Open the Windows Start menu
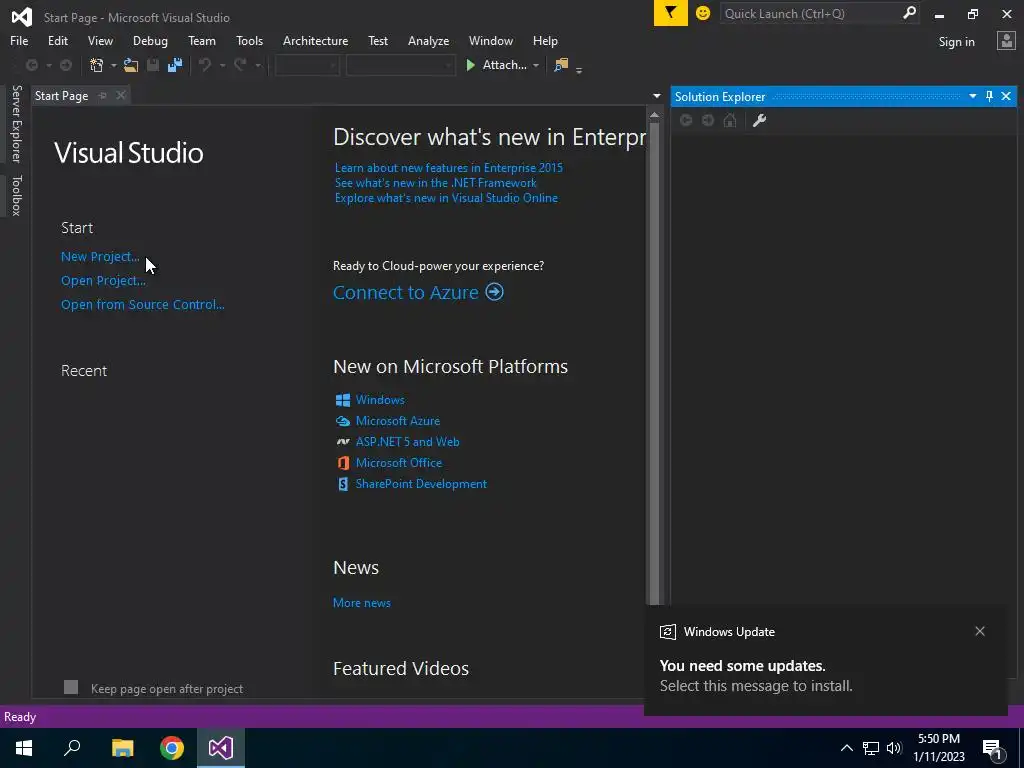The image size is (1024, 768). [x=24, y=748]
